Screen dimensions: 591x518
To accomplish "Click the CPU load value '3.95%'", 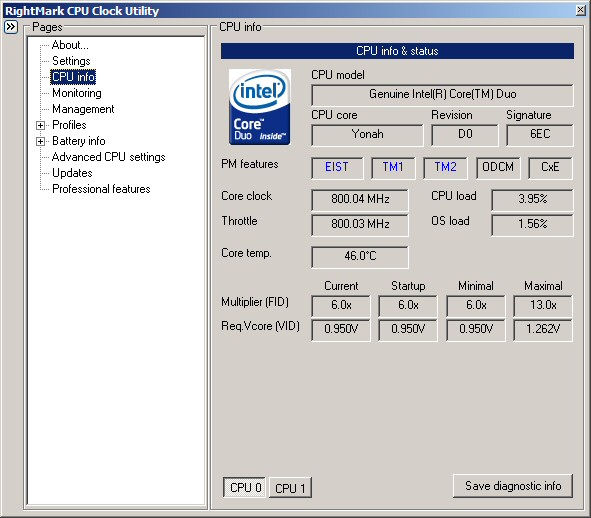I will tap(532, 200).
